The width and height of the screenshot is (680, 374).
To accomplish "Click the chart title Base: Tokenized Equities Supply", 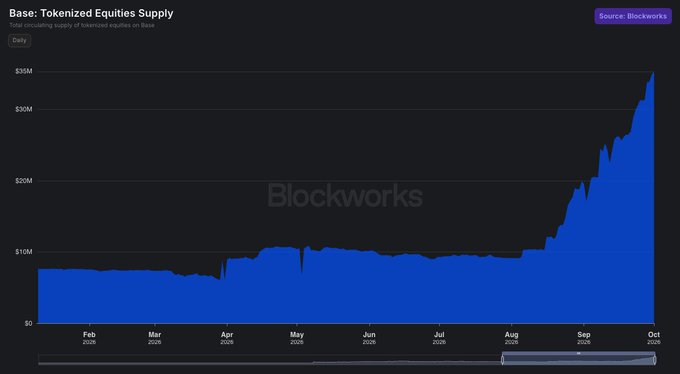I will point(91,13).
